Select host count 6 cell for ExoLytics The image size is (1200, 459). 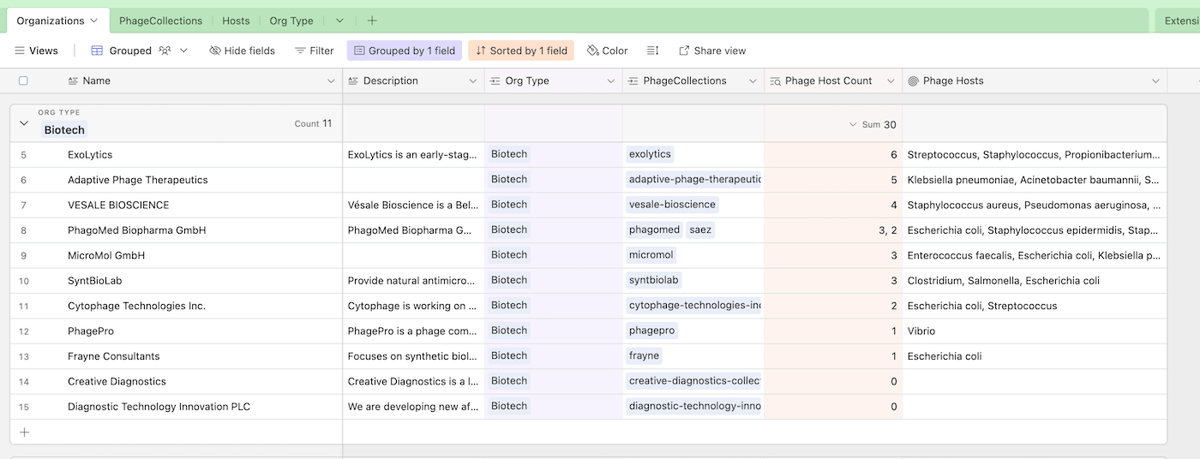pyautogui.click(x=833, y=155)
